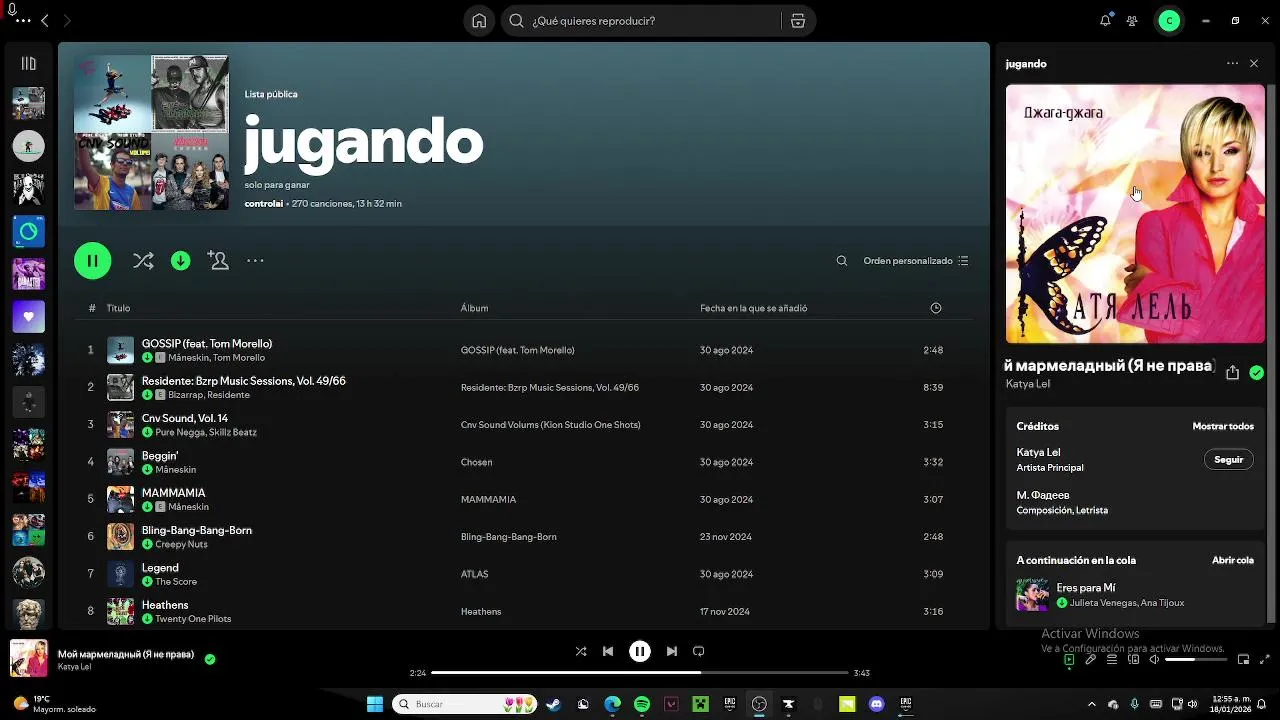Enter full screen player icon
Image resolution: width=1280 pixels, height=720 pixels.
point(1265,660)
